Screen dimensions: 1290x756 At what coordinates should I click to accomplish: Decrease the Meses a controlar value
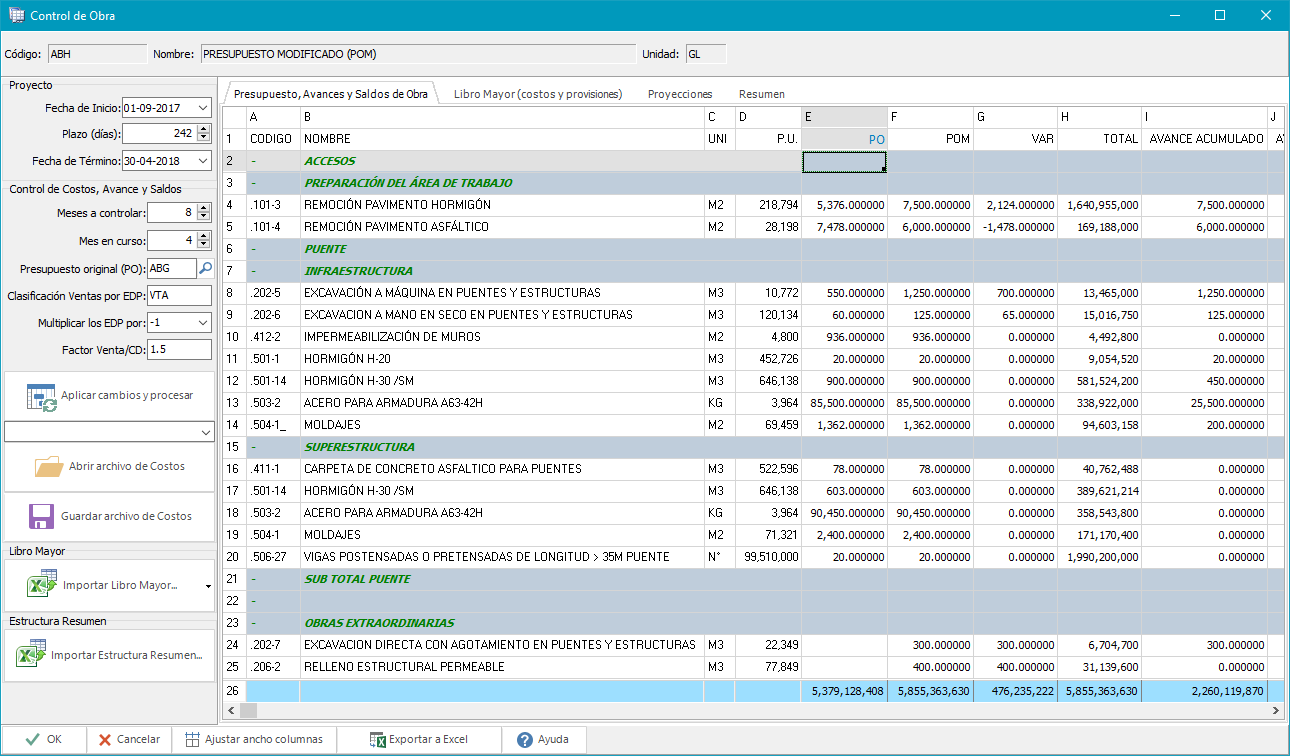pos(204,217)
